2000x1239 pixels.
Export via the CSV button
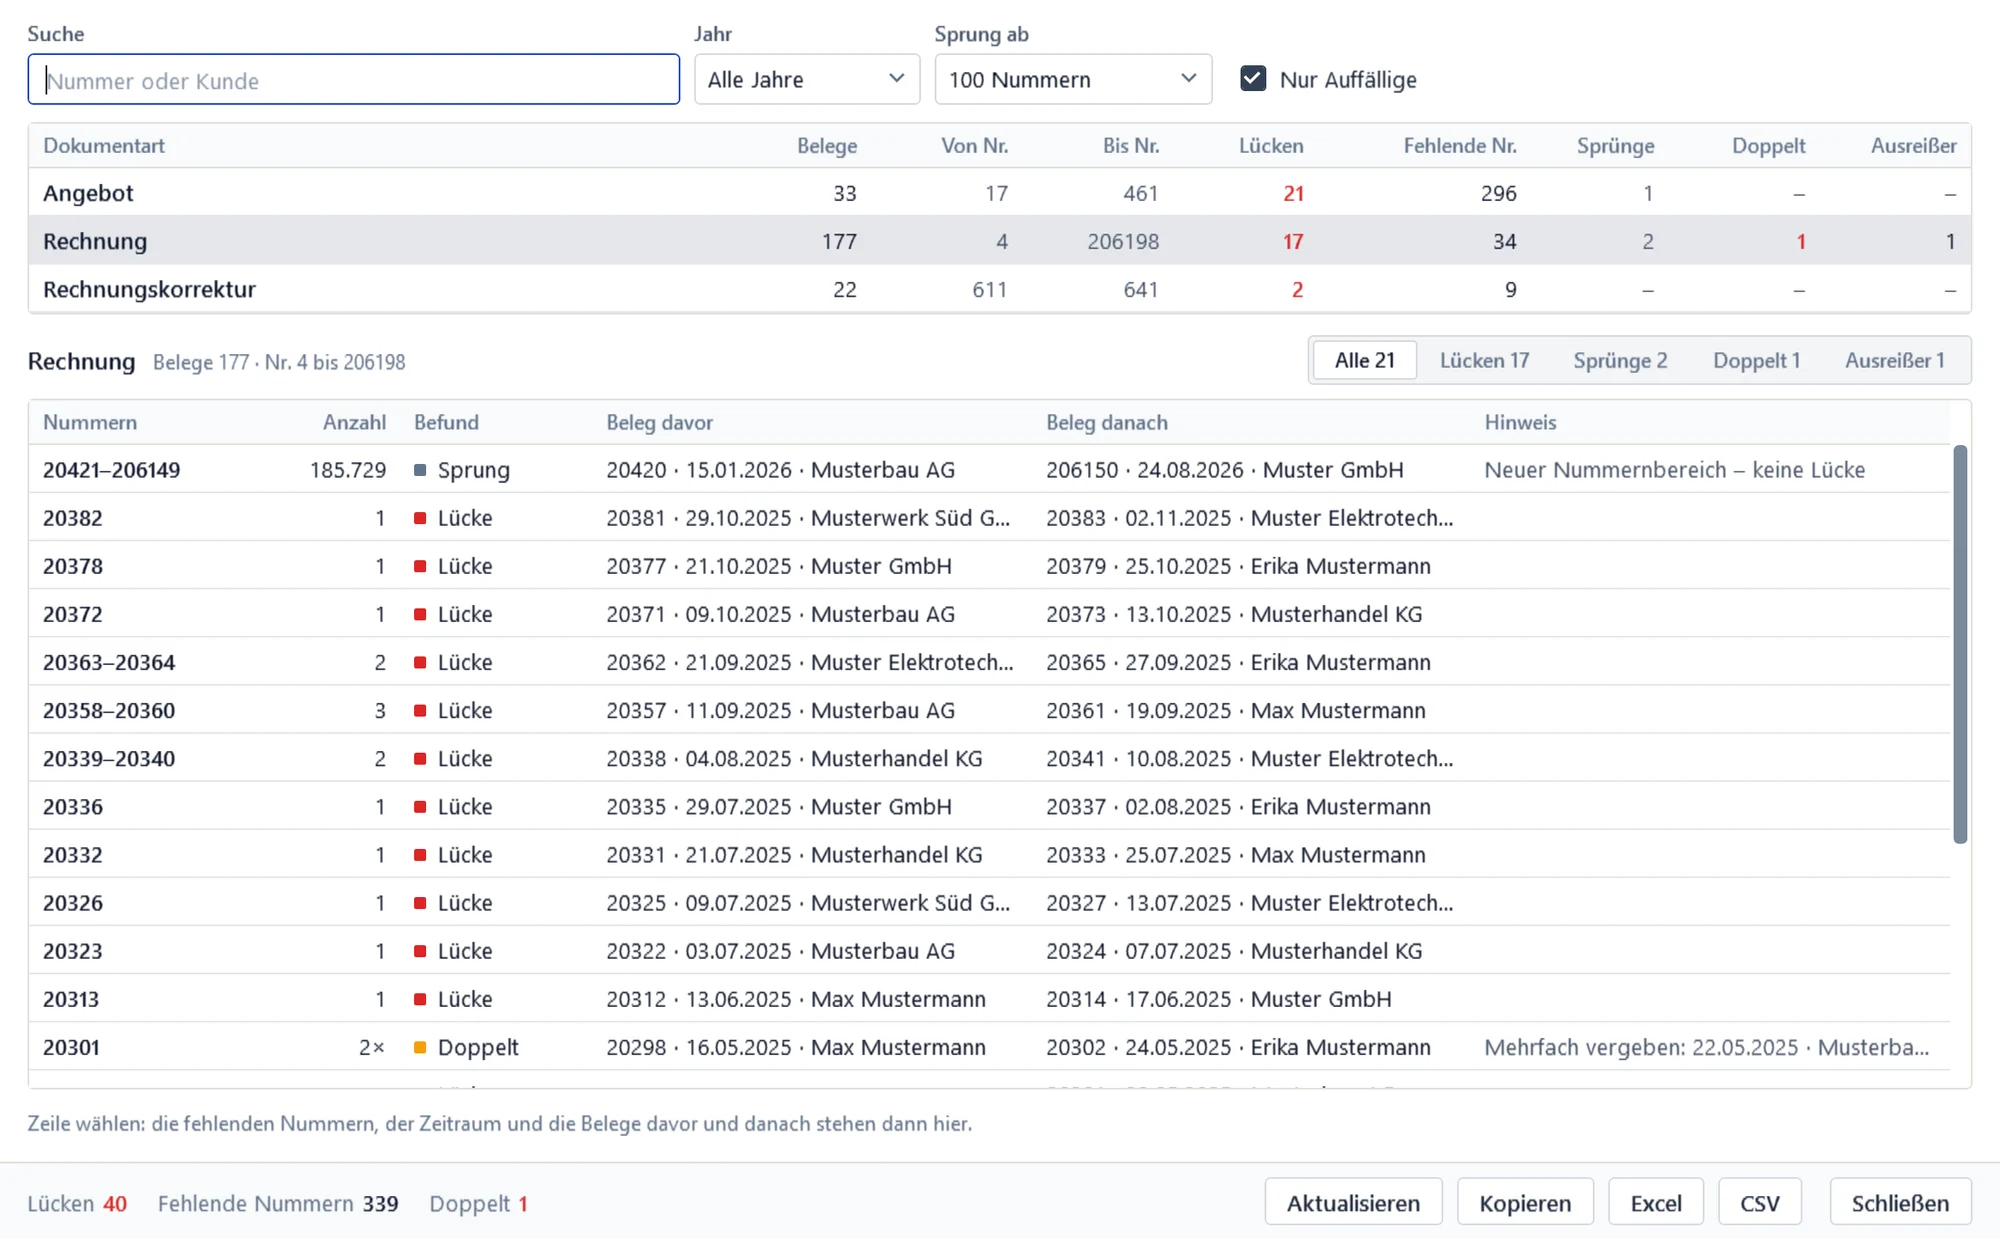[x=1760, y=1203]
